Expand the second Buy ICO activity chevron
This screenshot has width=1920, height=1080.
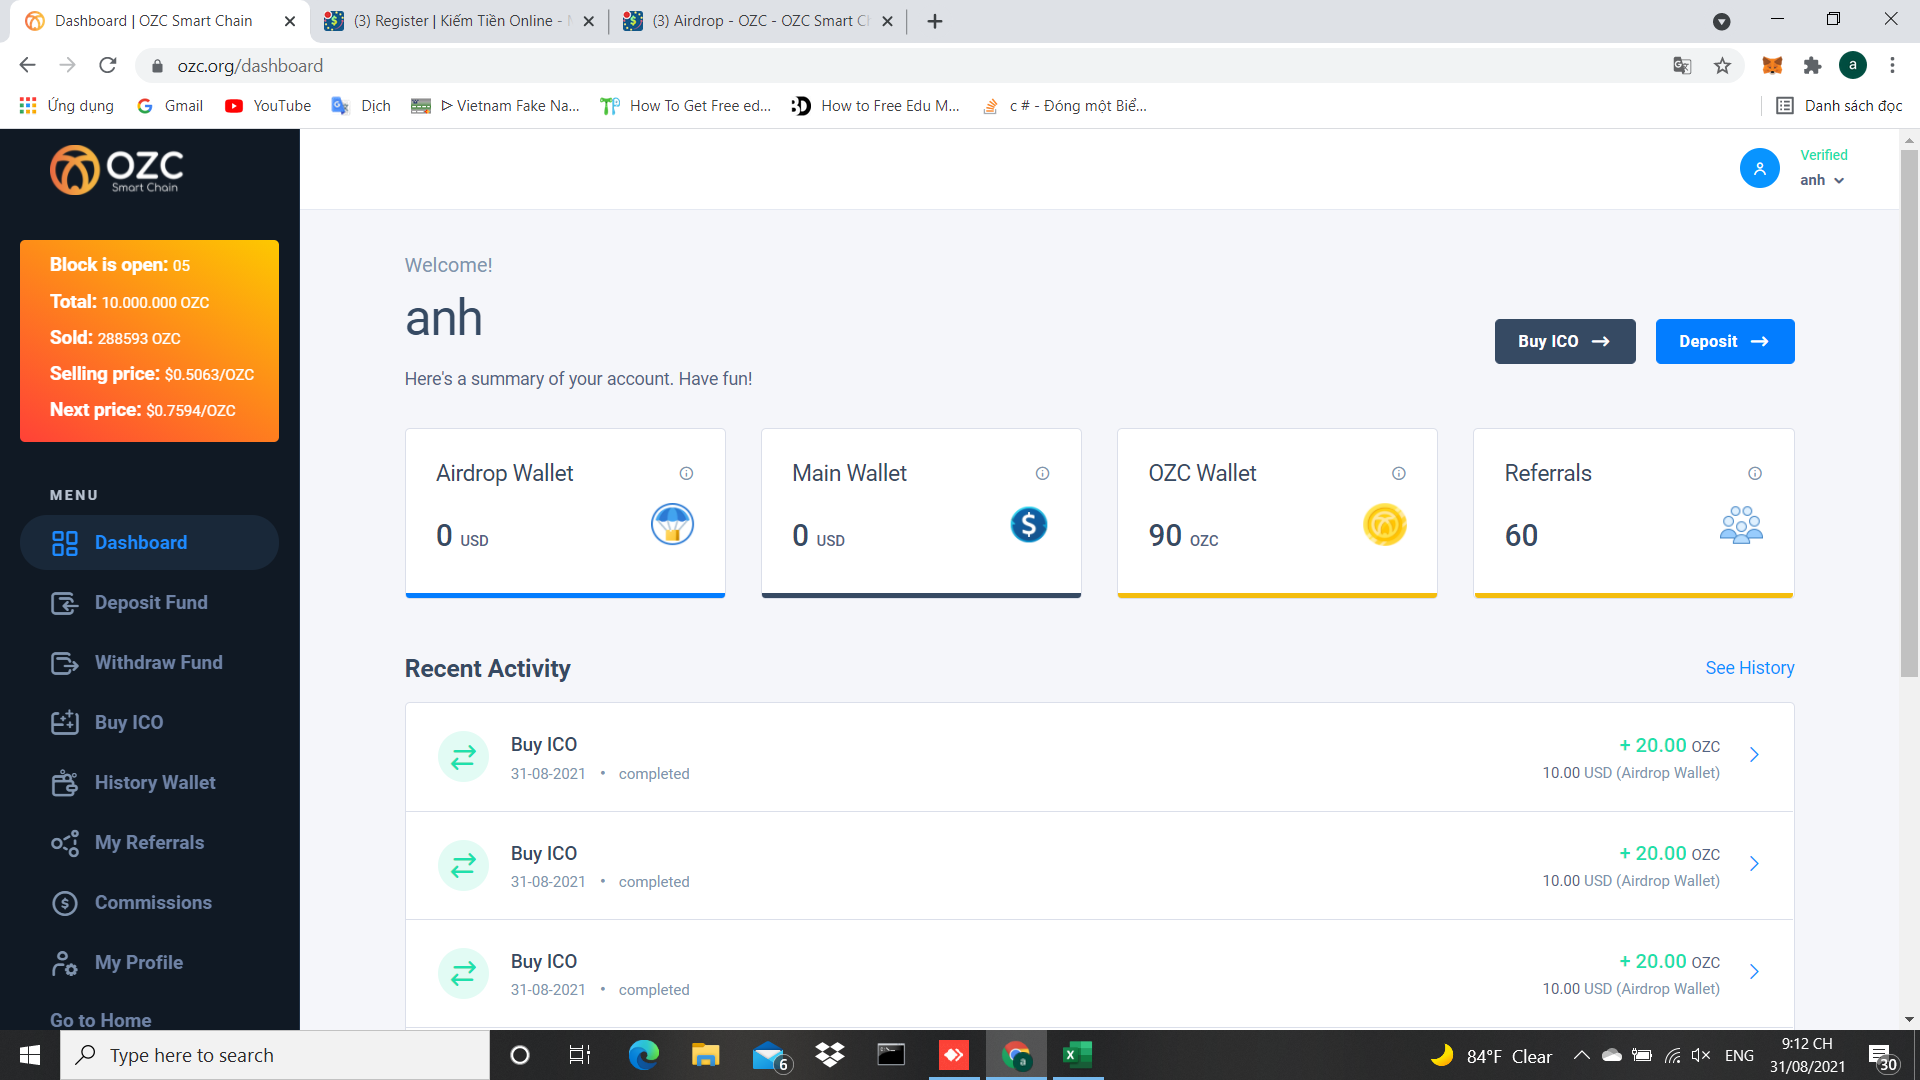[1754, 863]
